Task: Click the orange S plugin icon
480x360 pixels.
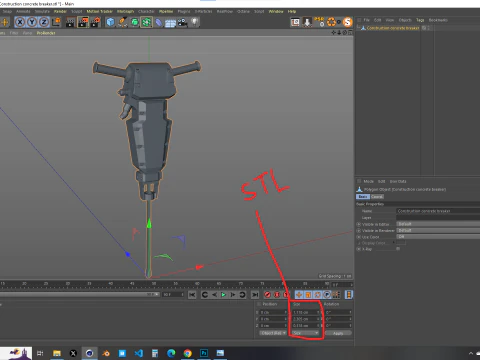Action: (347, 22)
